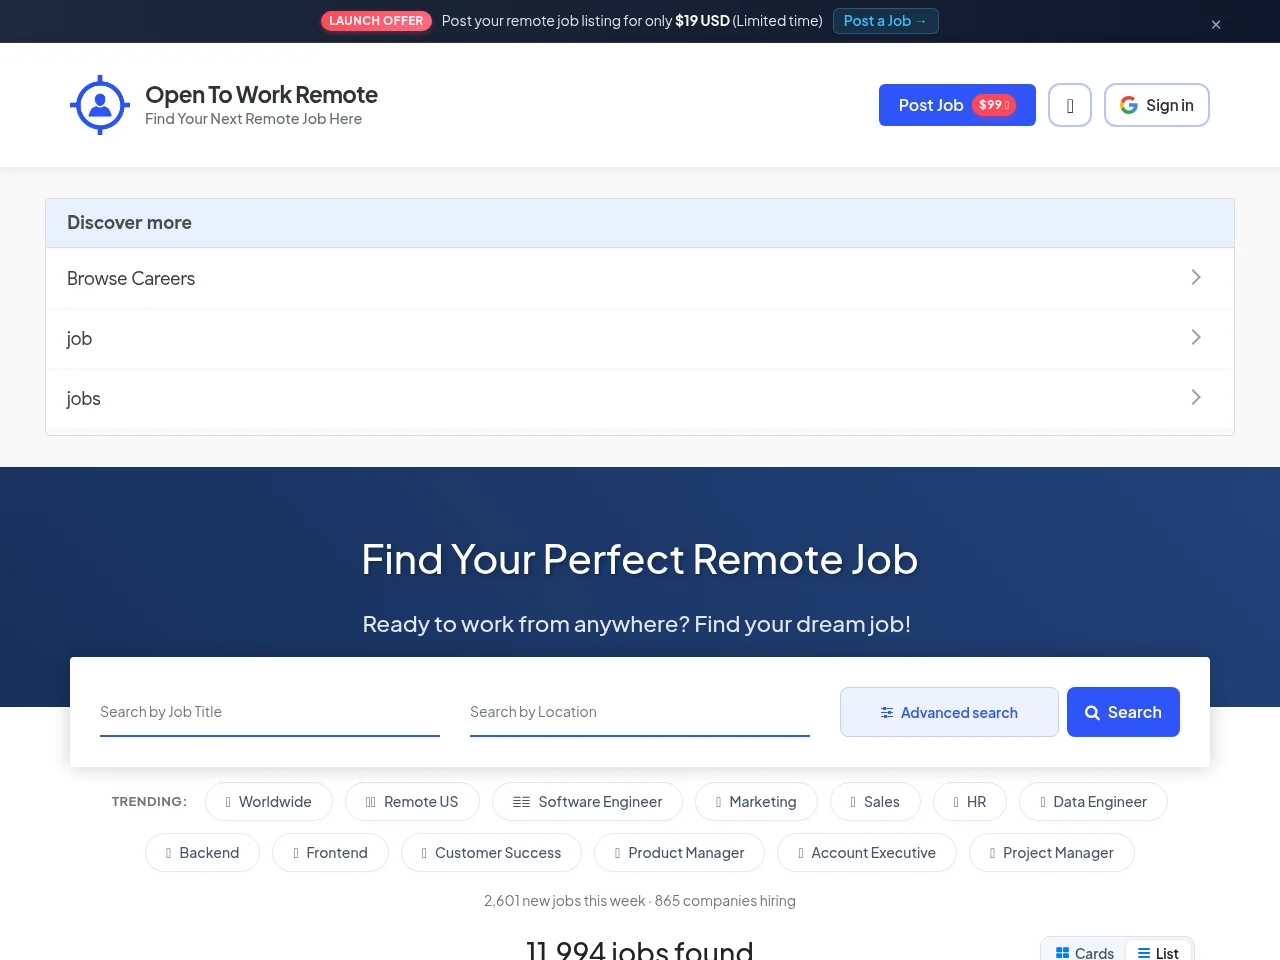
Task: Select the Sales trending tag
Action: coord(875,802)
